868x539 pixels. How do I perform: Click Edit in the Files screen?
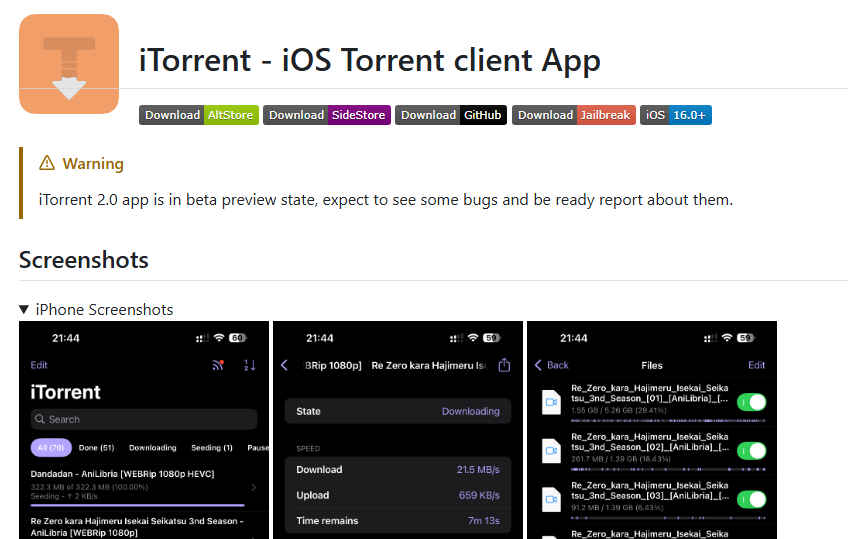pyautogui.click(x=756, y=365)
